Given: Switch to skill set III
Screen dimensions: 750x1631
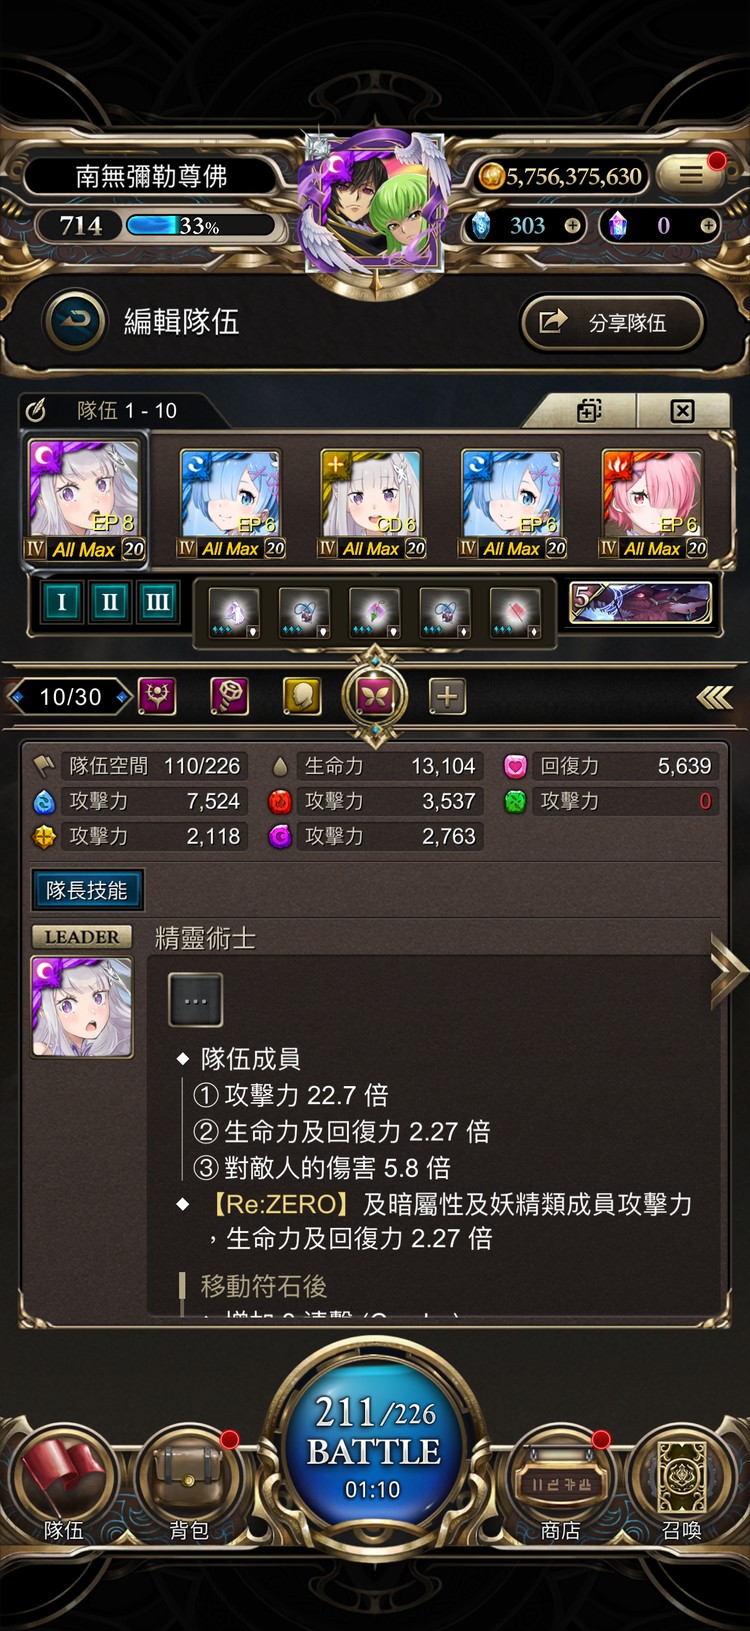Looking at the screenshot, I should pos(157,602).
